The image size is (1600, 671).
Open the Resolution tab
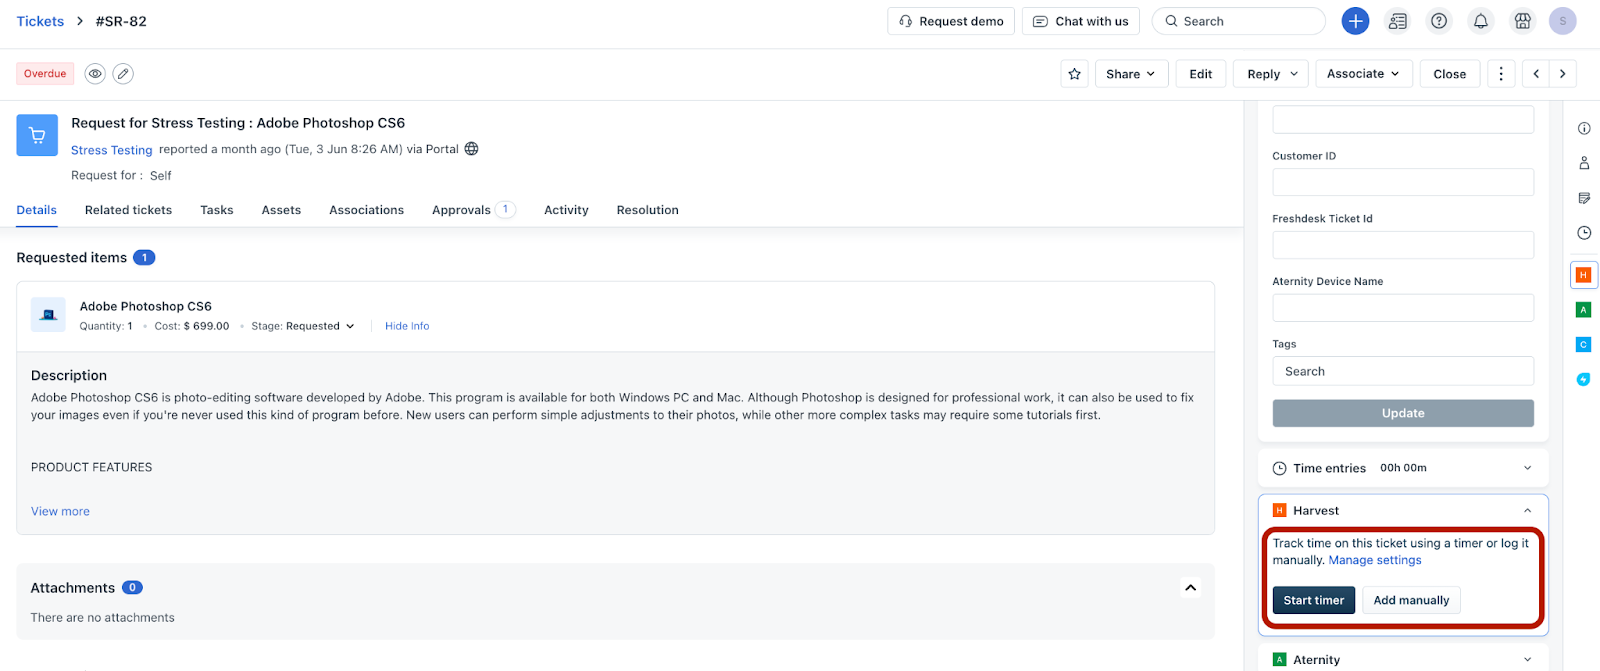pyautogui.click(x=648, y=210)
